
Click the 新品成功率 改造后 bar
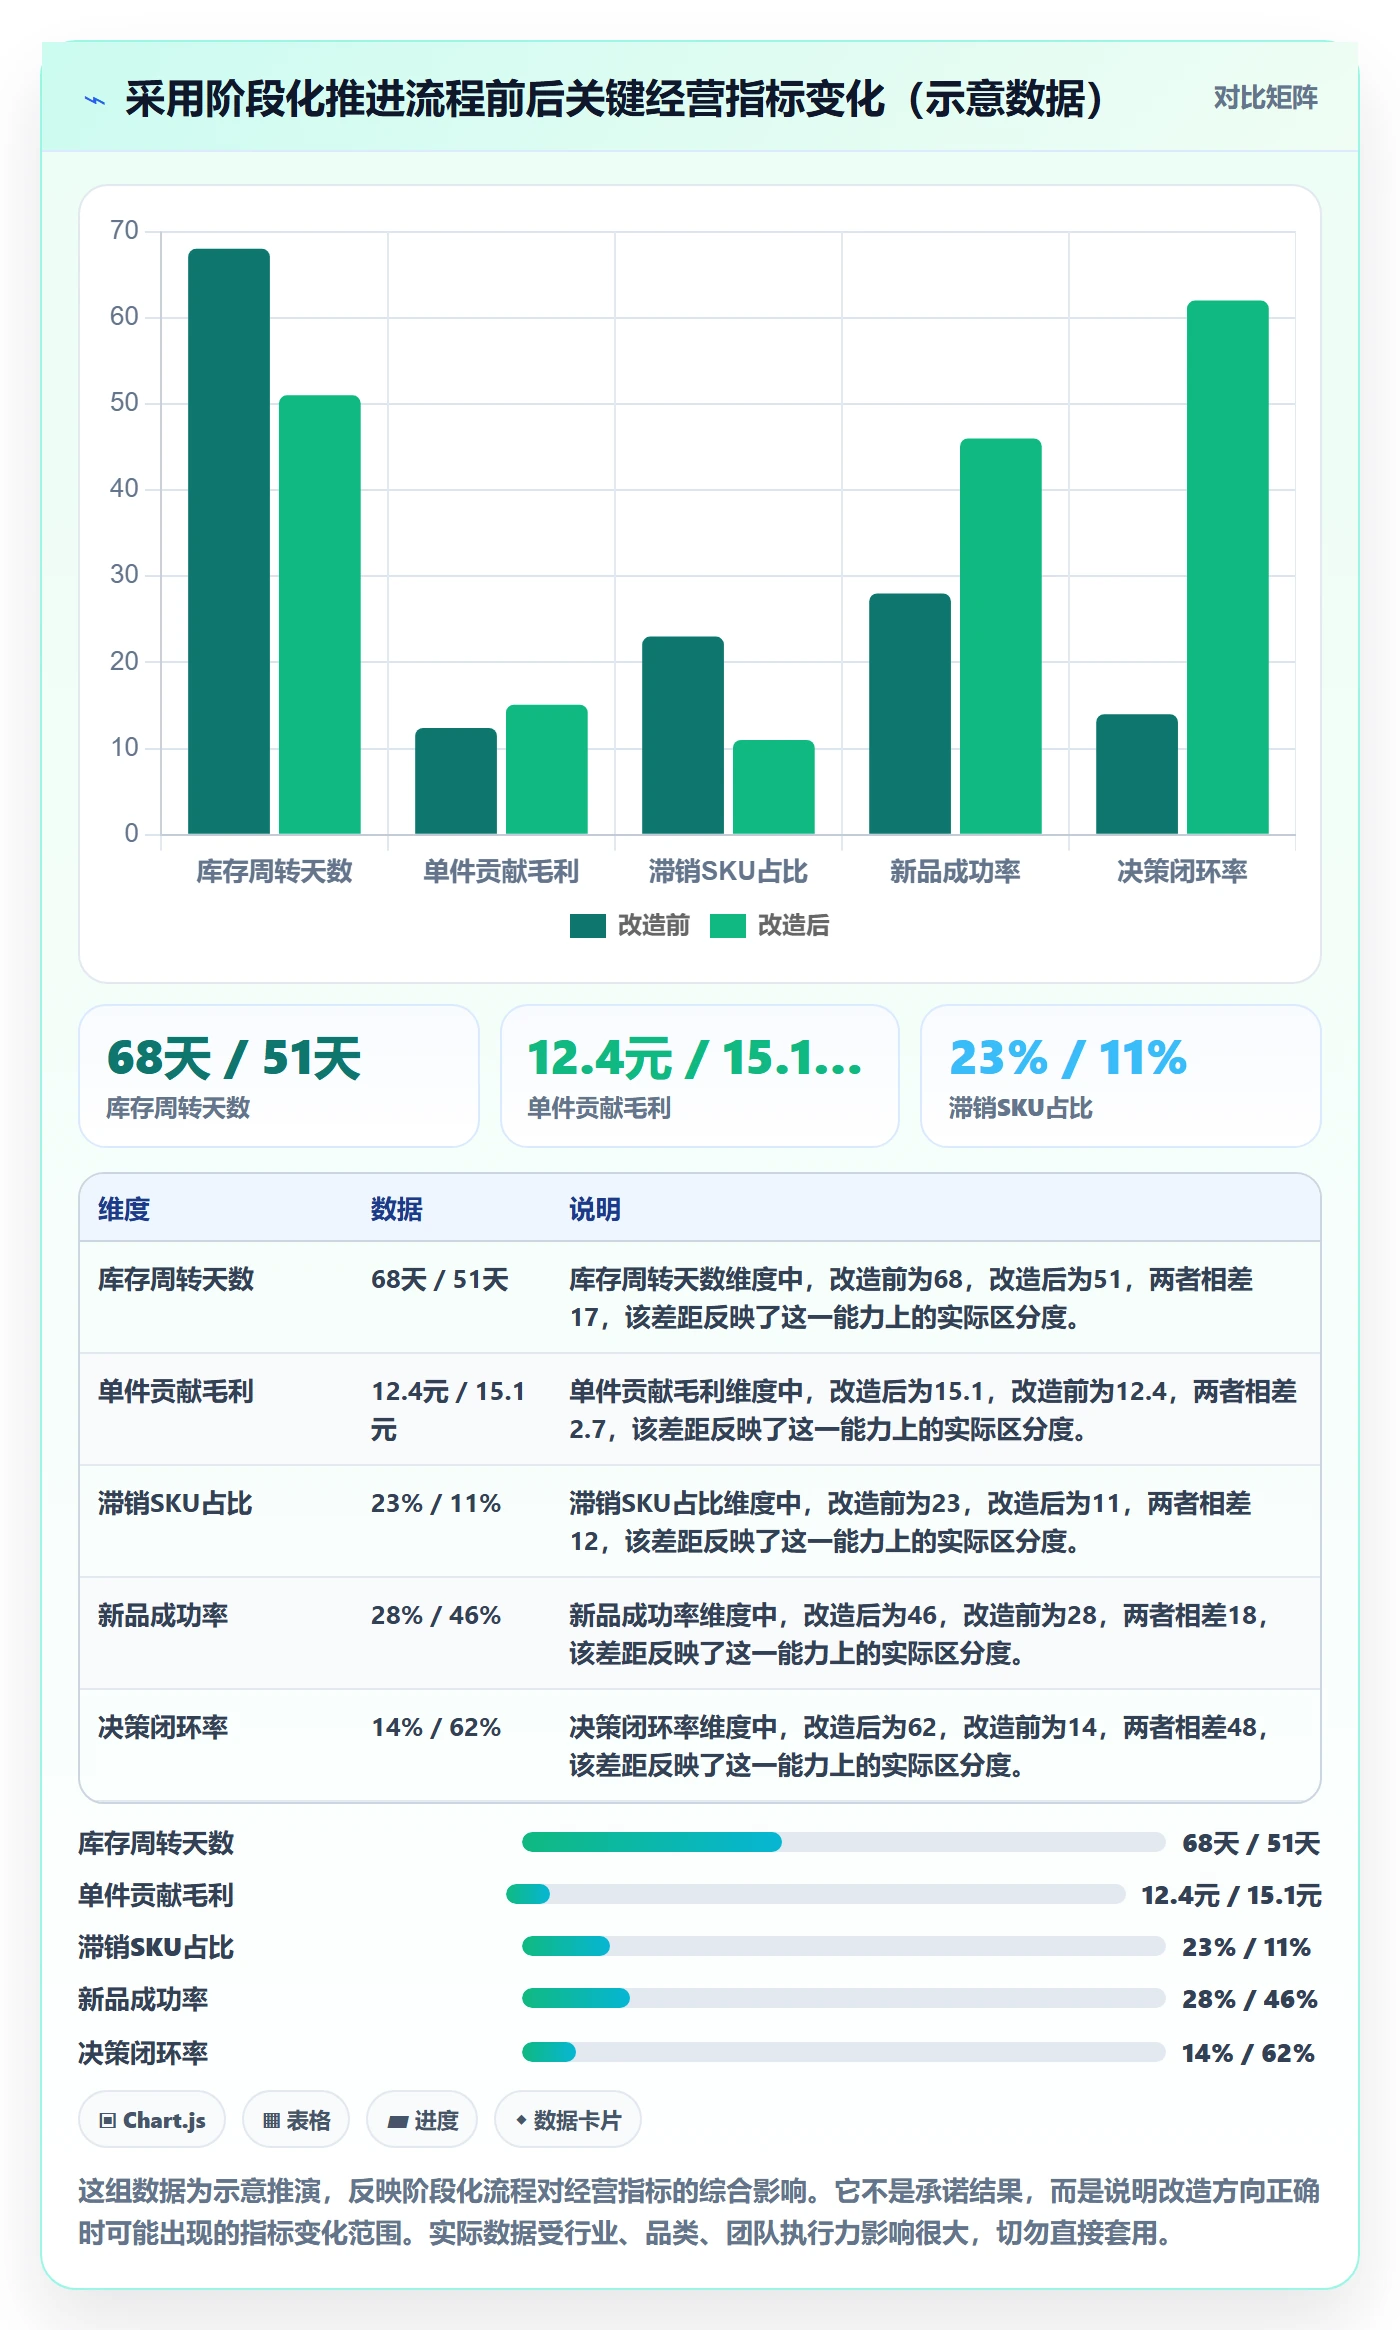(x=1001, y=636)
